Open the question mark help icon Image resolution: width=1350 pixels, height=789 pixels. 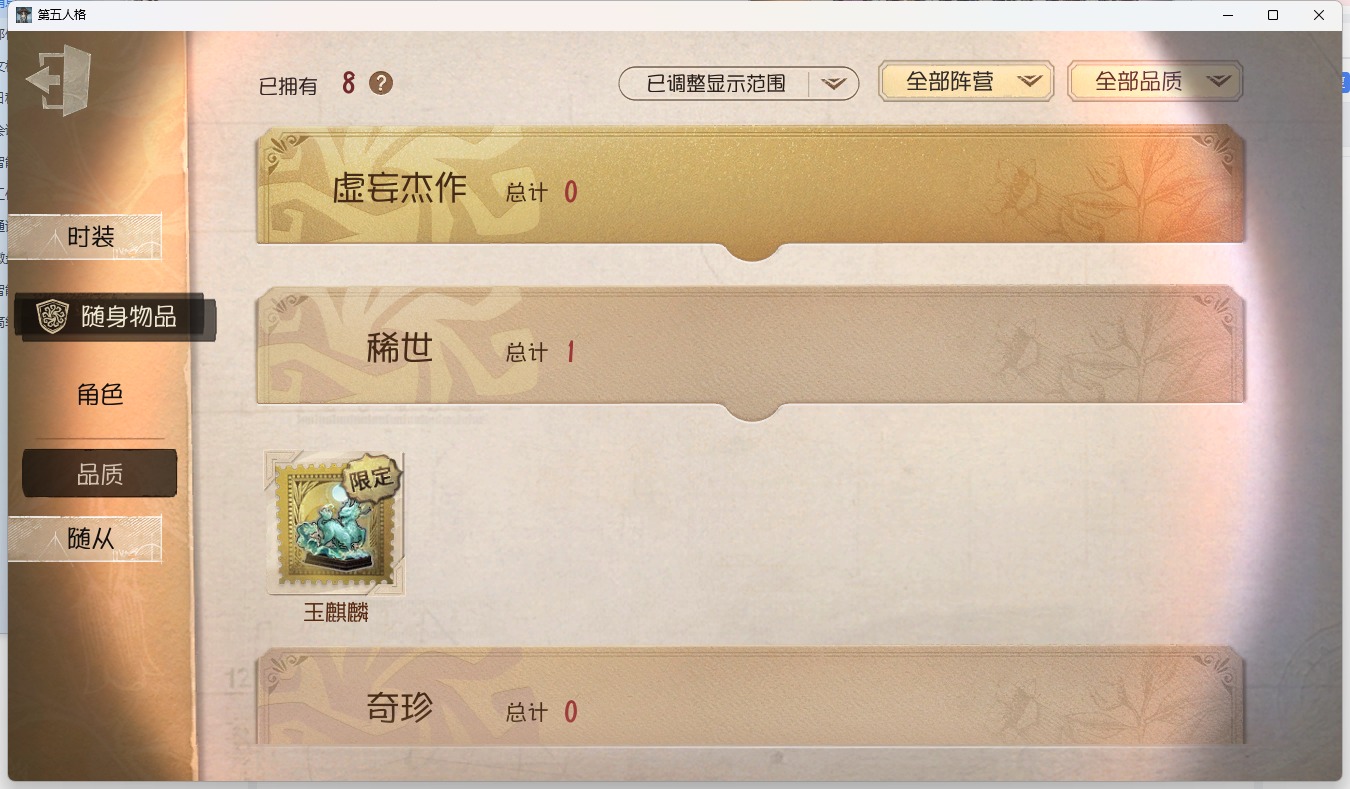click(381, 83)
